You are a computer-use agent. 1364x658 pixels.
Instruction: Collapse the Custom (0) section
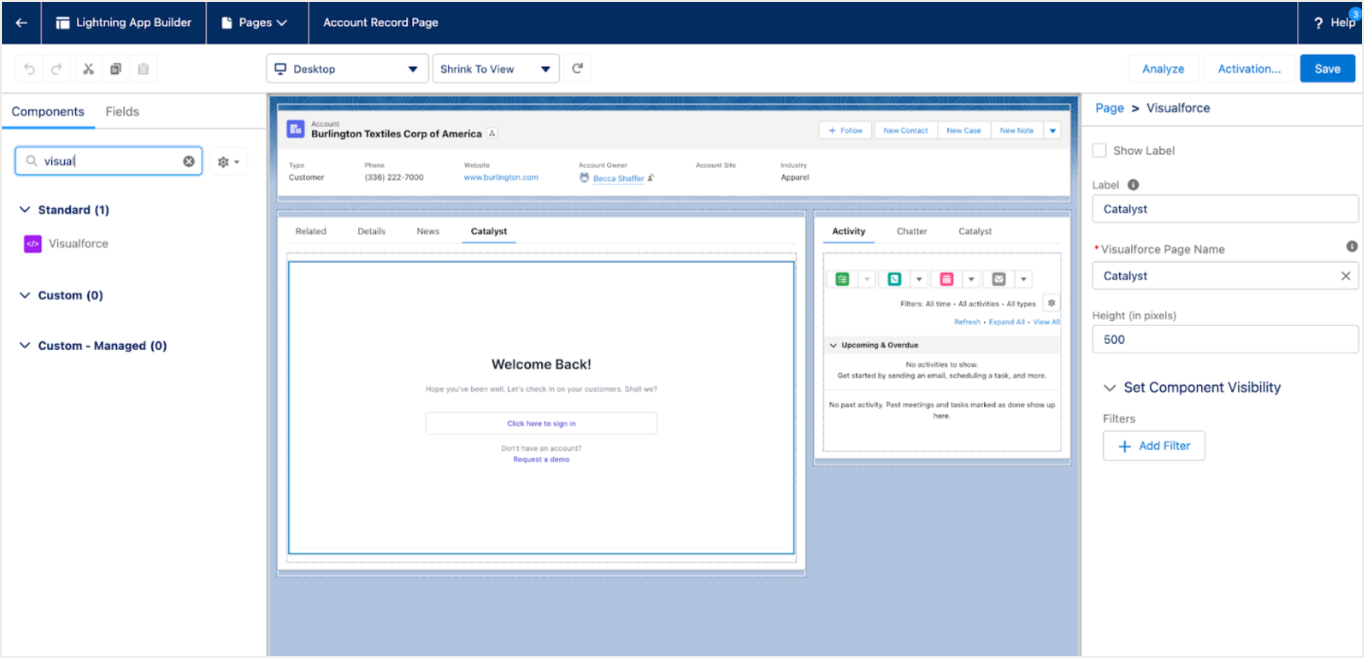point(24,295)
